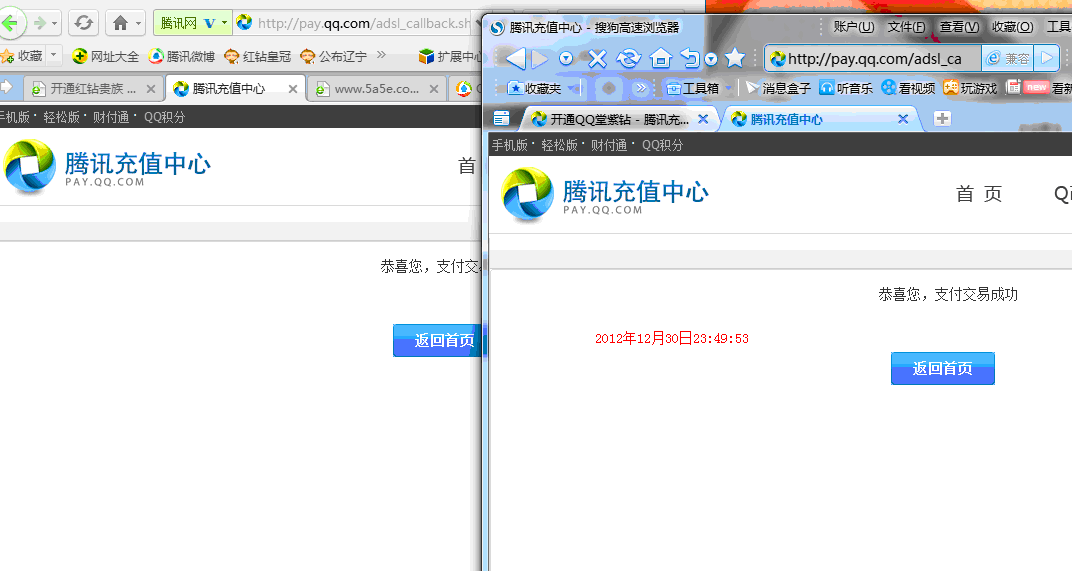Click the go arrow beside Sogou address bar

pos(1047,59)
